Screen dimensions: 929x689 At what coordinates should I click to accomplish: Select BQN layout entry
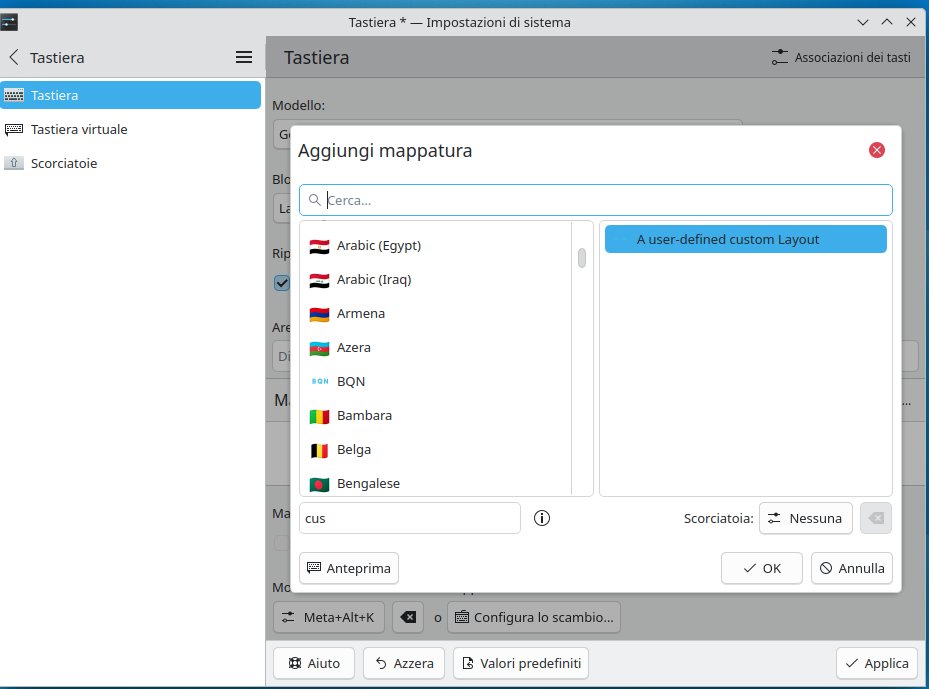[x=435, y=382]
